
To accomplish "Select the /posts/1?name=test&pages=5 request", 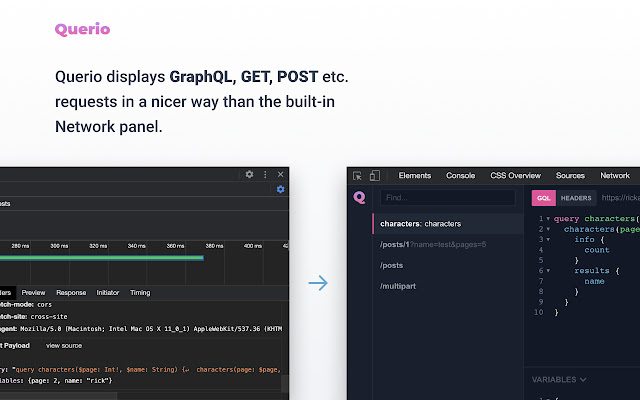I will tap(448, 244).
